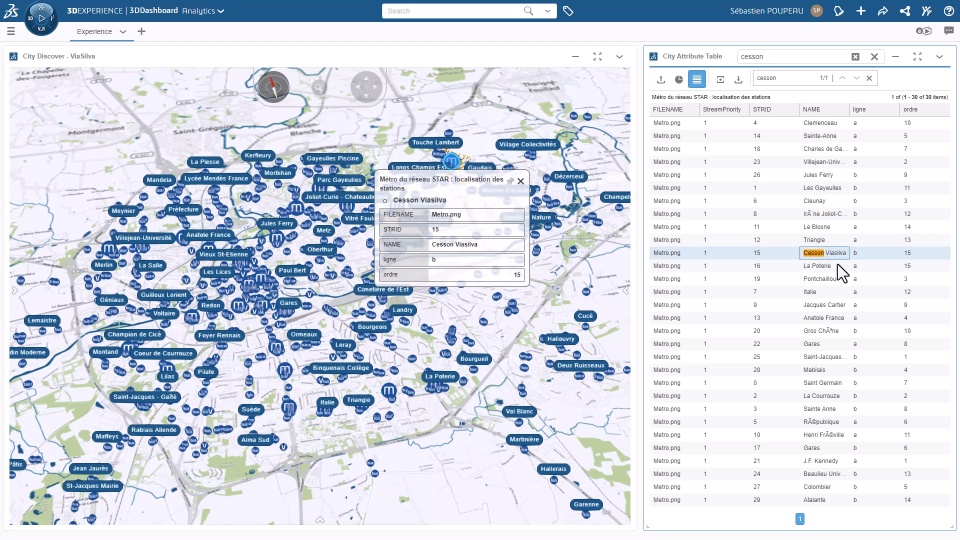Close the station info popup
This screenshot has height=540, width=960.
click(520, 181)
